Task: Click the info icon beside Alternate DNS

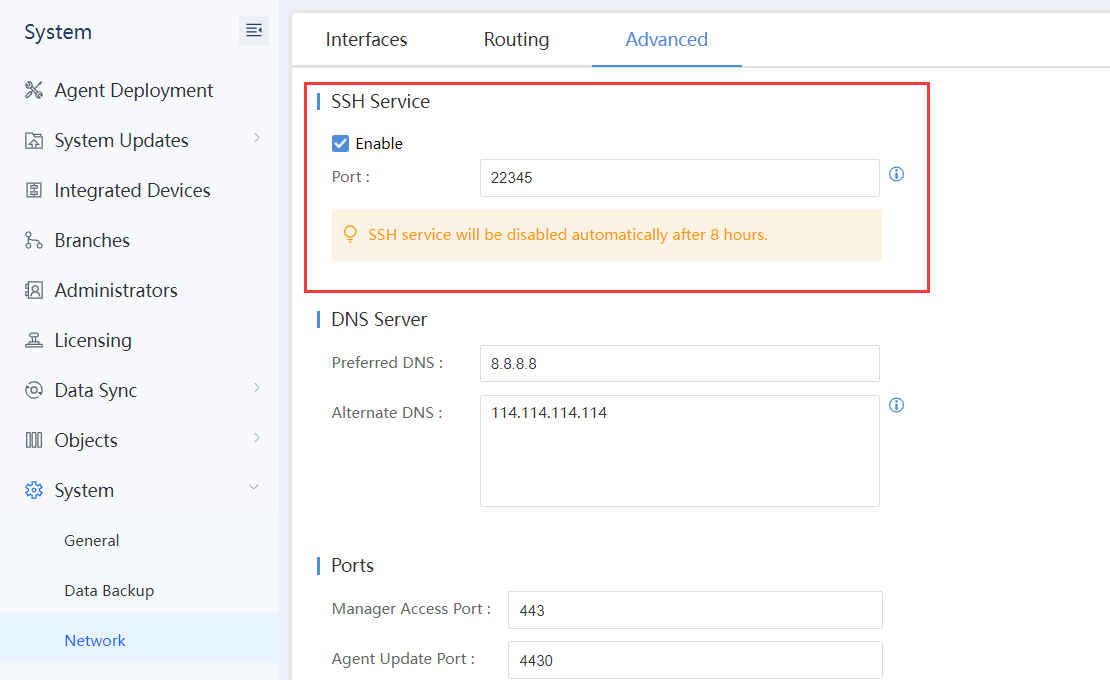Action: coord(897,406)
